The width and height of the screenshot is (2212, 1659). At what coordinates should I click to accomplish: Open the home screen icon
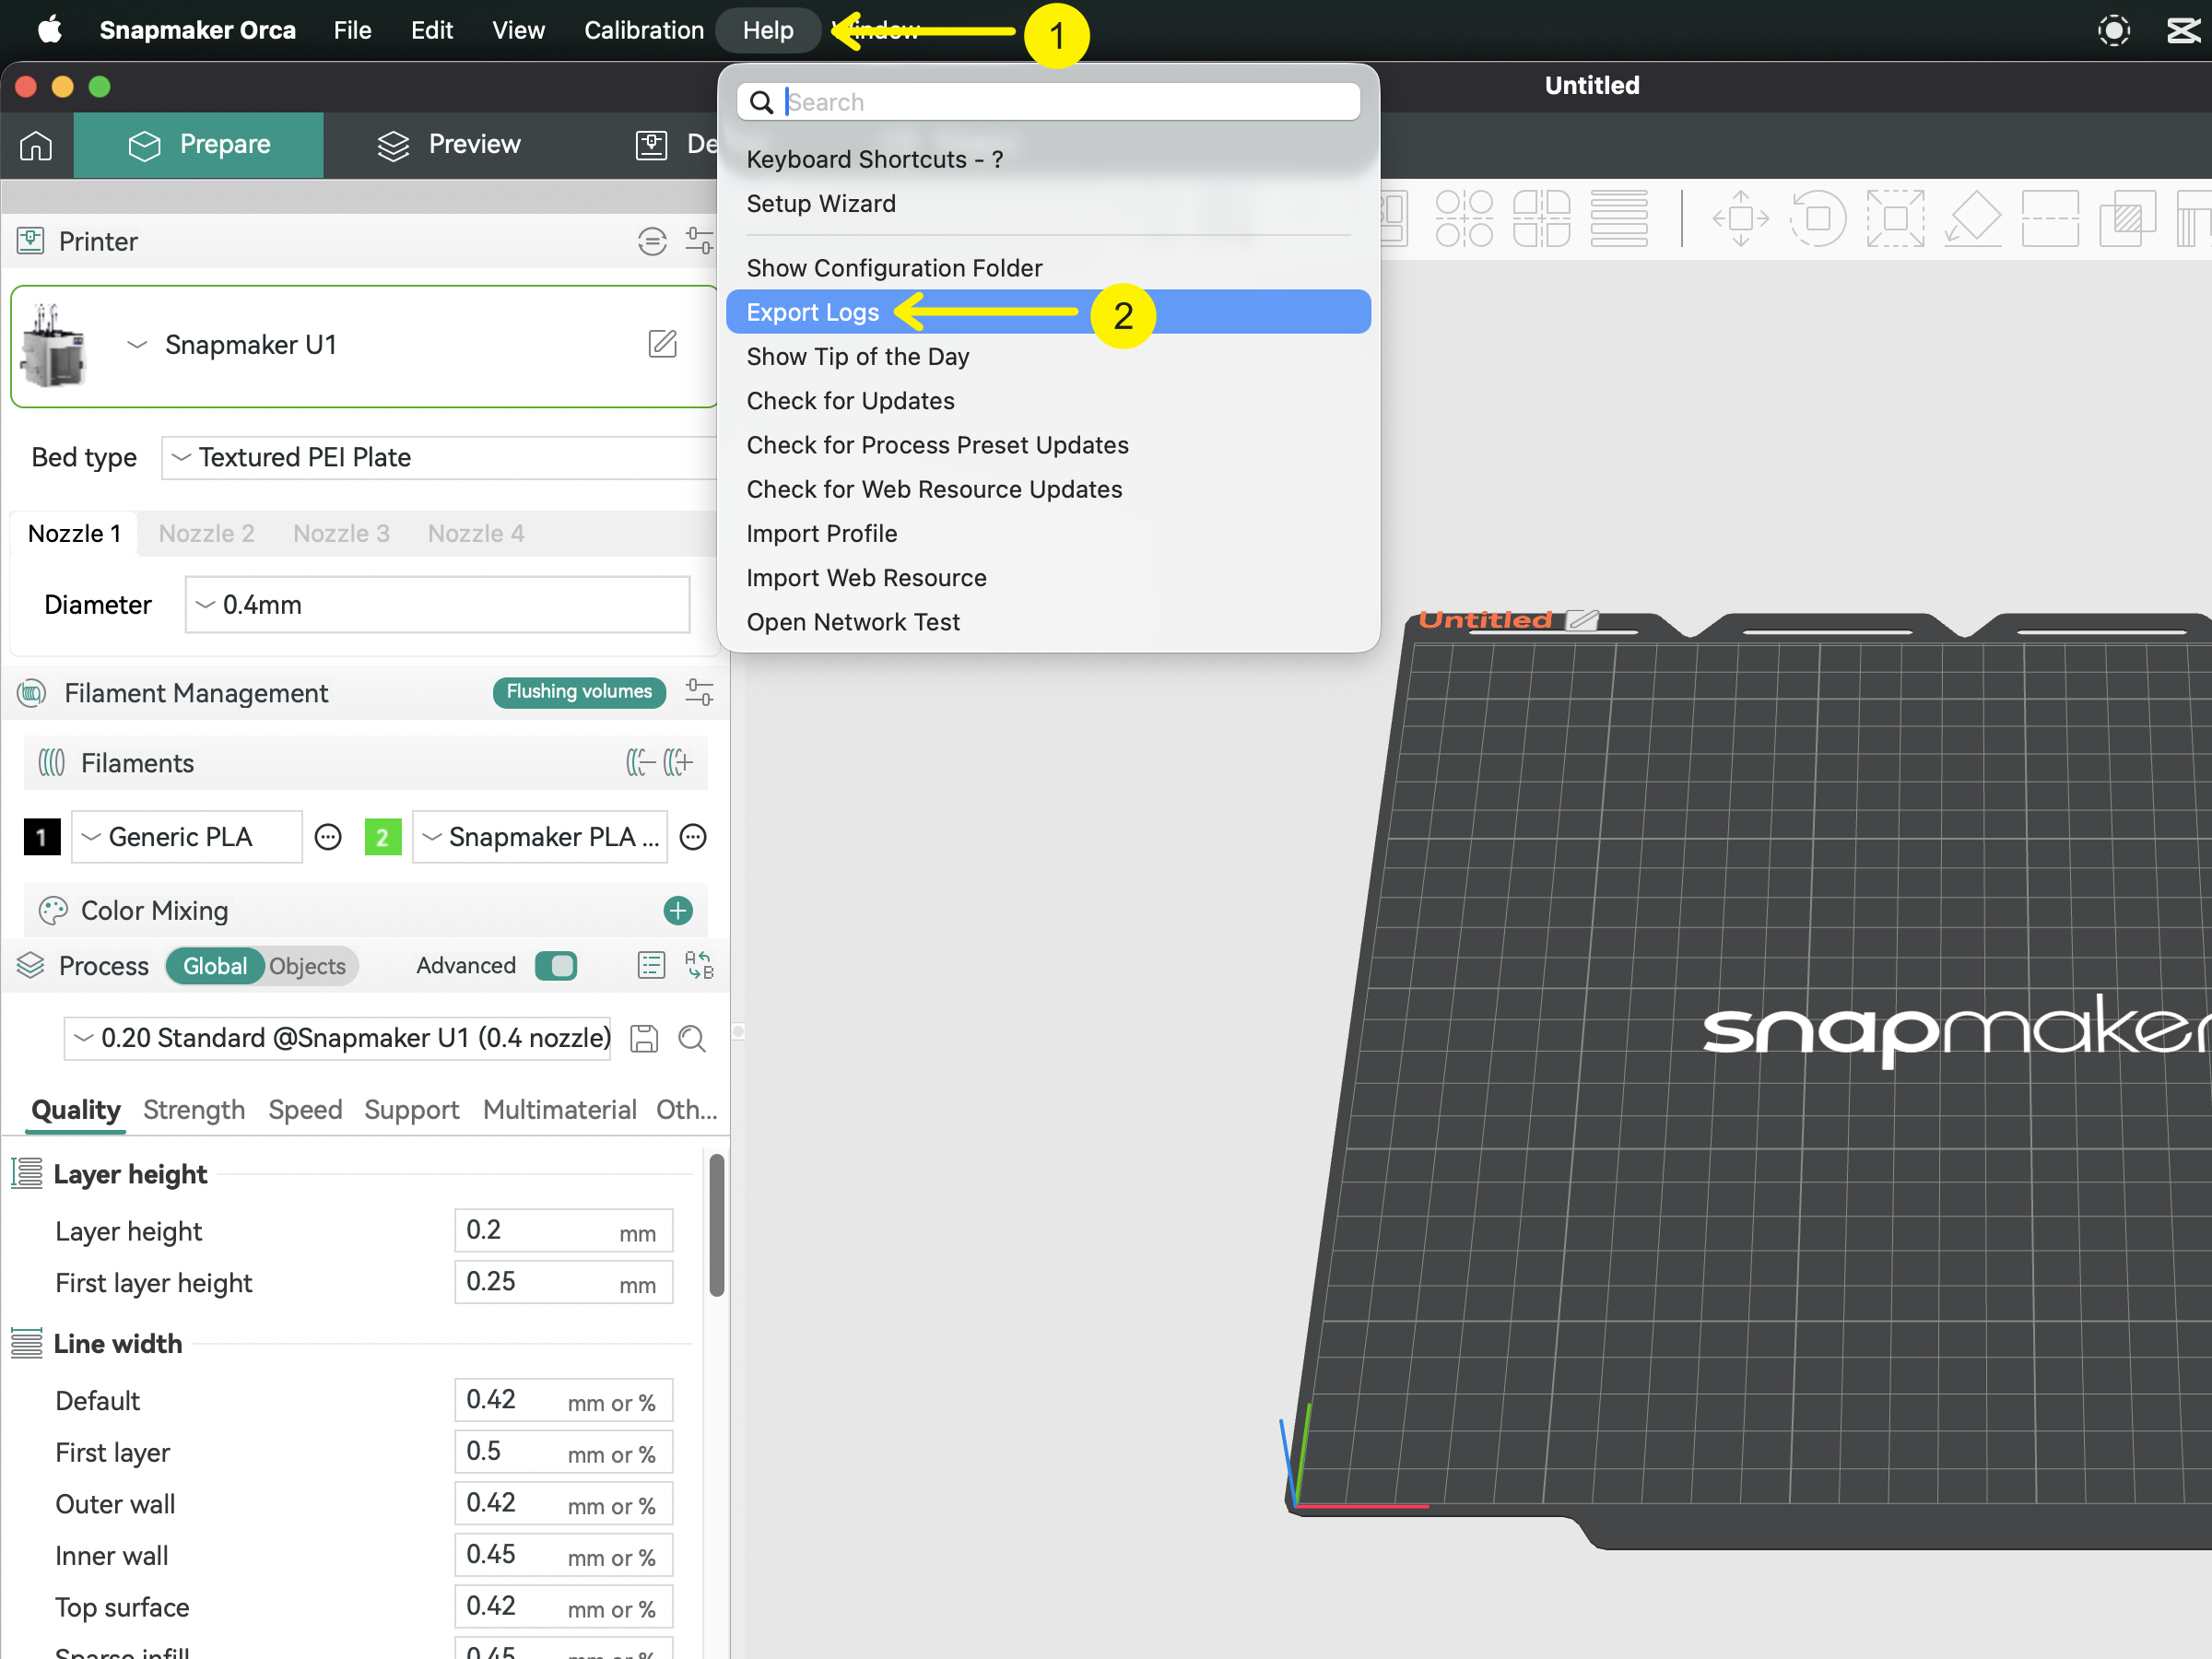[36, 145]
